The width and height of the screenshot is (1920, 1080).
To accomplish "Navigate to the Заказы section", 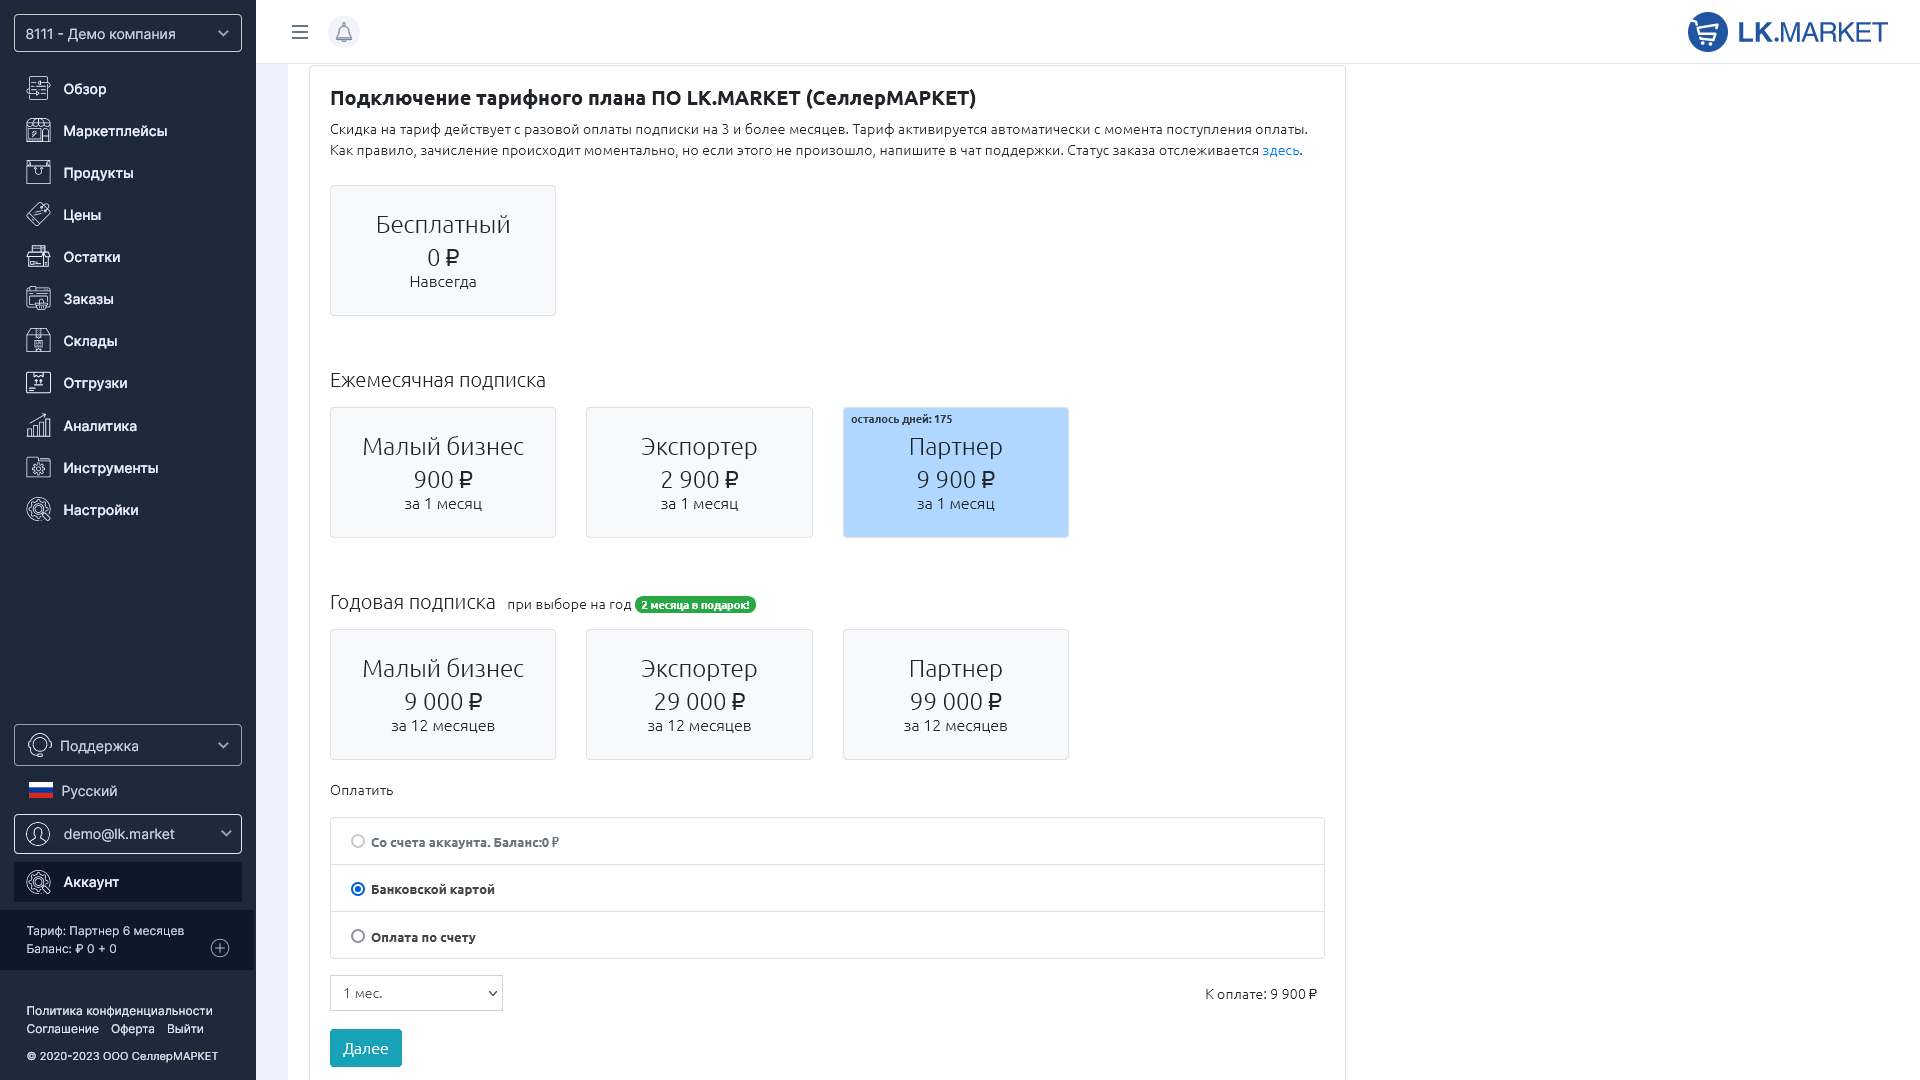I will click(x=88, y=299).
